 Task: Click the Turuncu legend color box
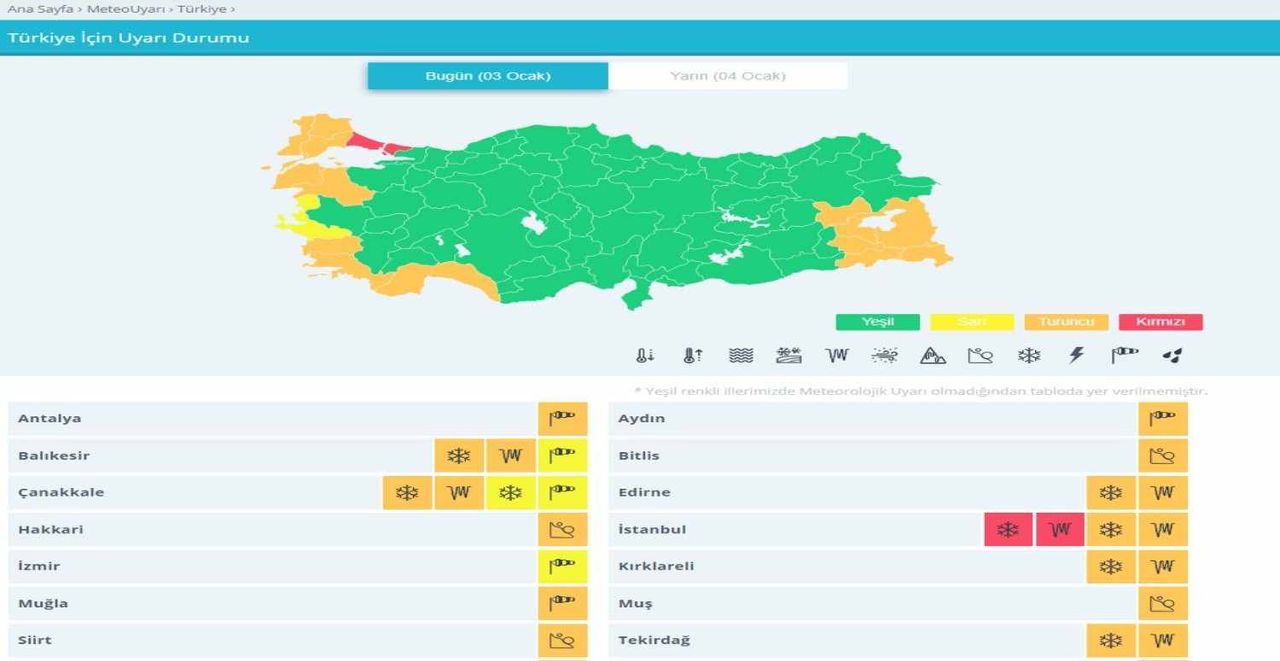coord(1066,322)
